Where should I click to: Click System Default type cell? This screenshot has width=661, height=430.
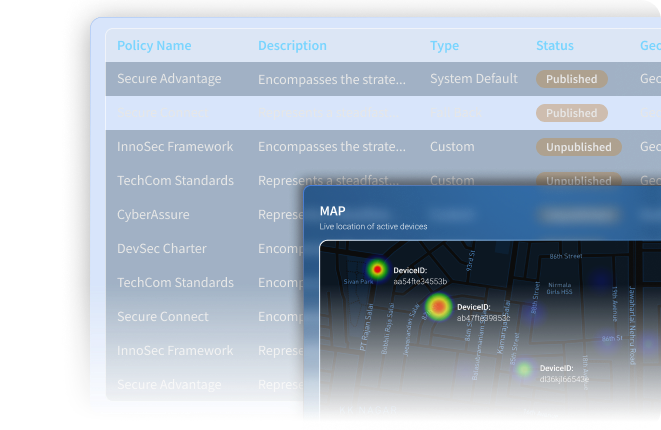pos(474,79)
